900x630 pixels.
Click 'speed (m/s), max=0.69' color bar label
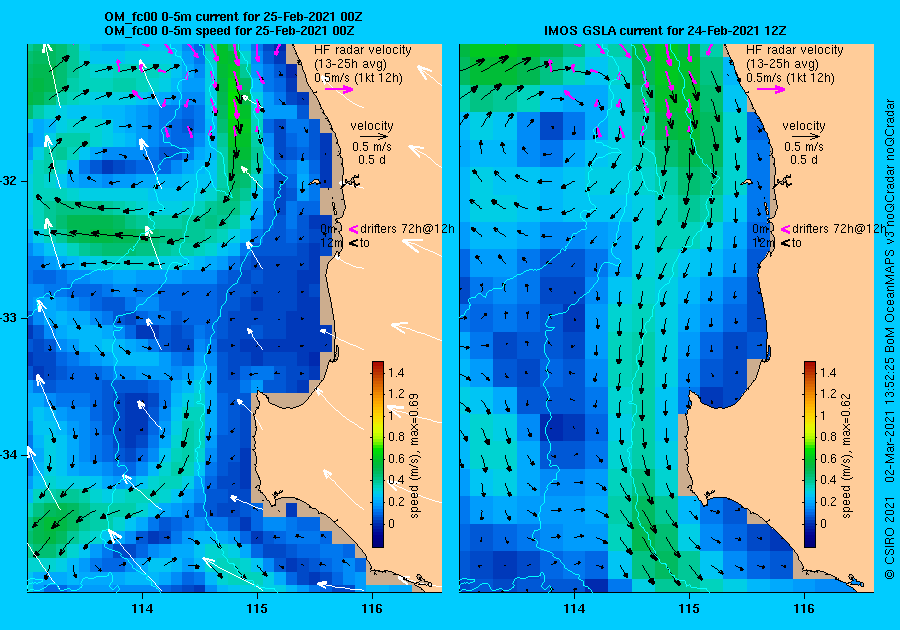pyautogui.click(x=414, y=456)
